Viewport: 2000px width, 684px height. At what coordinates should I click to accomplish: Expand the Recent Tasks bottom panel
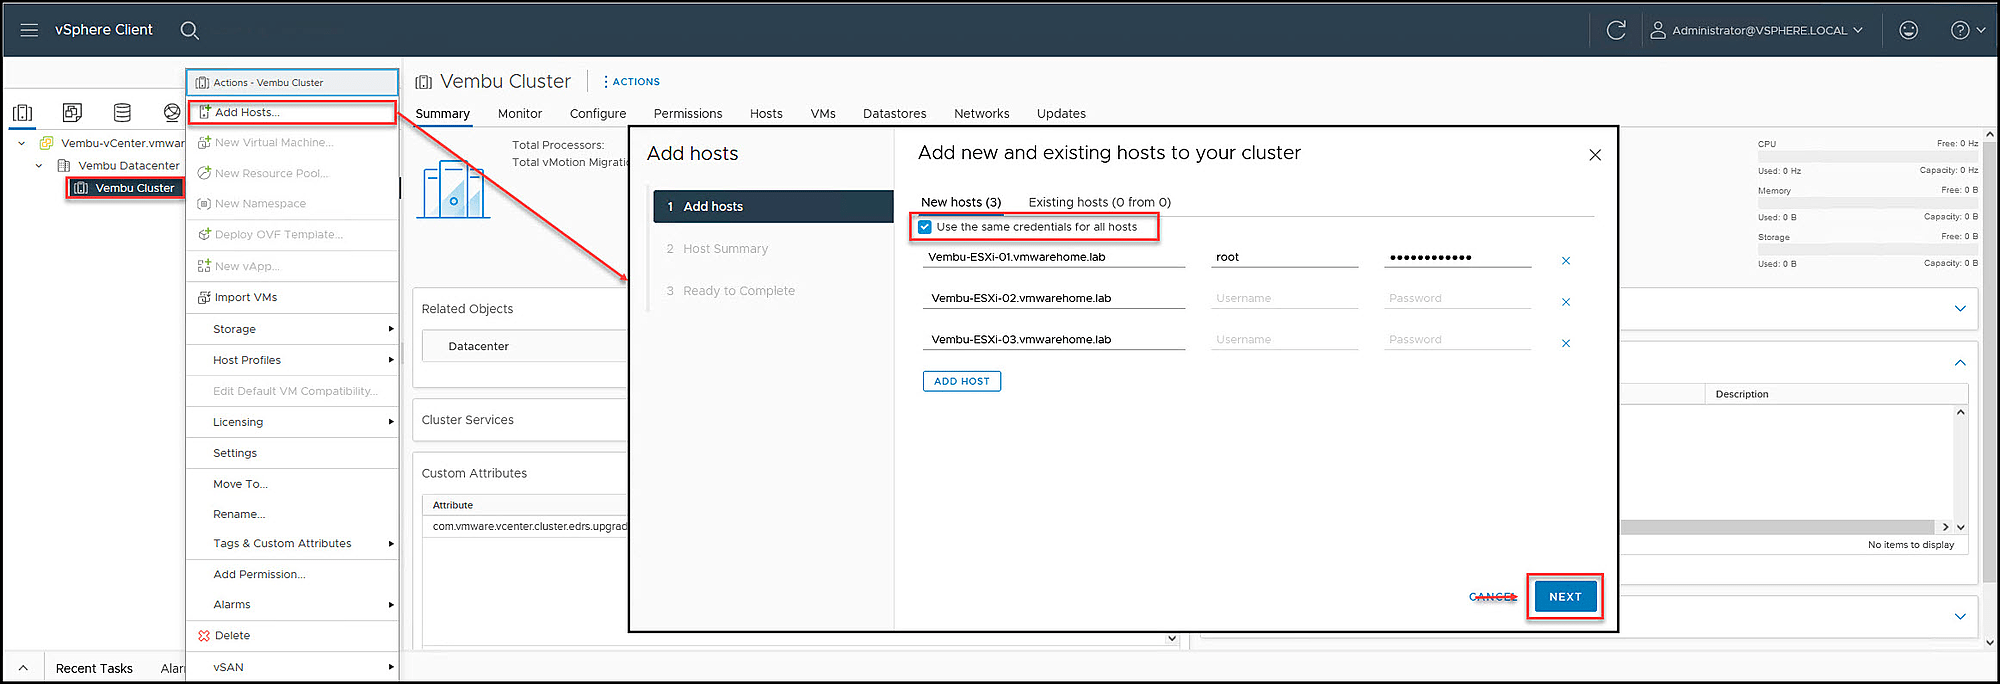[x=23, y=668]
